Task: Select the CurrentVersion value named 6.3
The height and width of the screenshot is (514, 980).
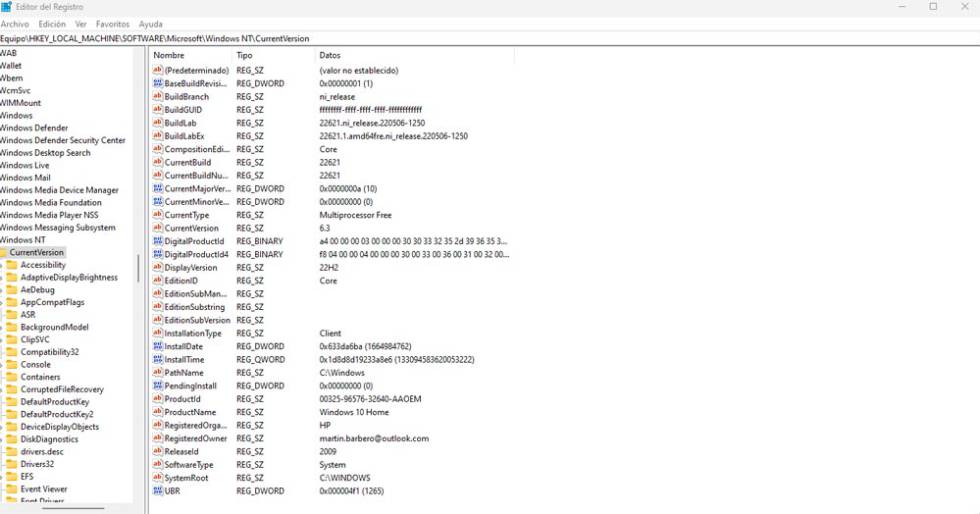Action: (191, 228)
